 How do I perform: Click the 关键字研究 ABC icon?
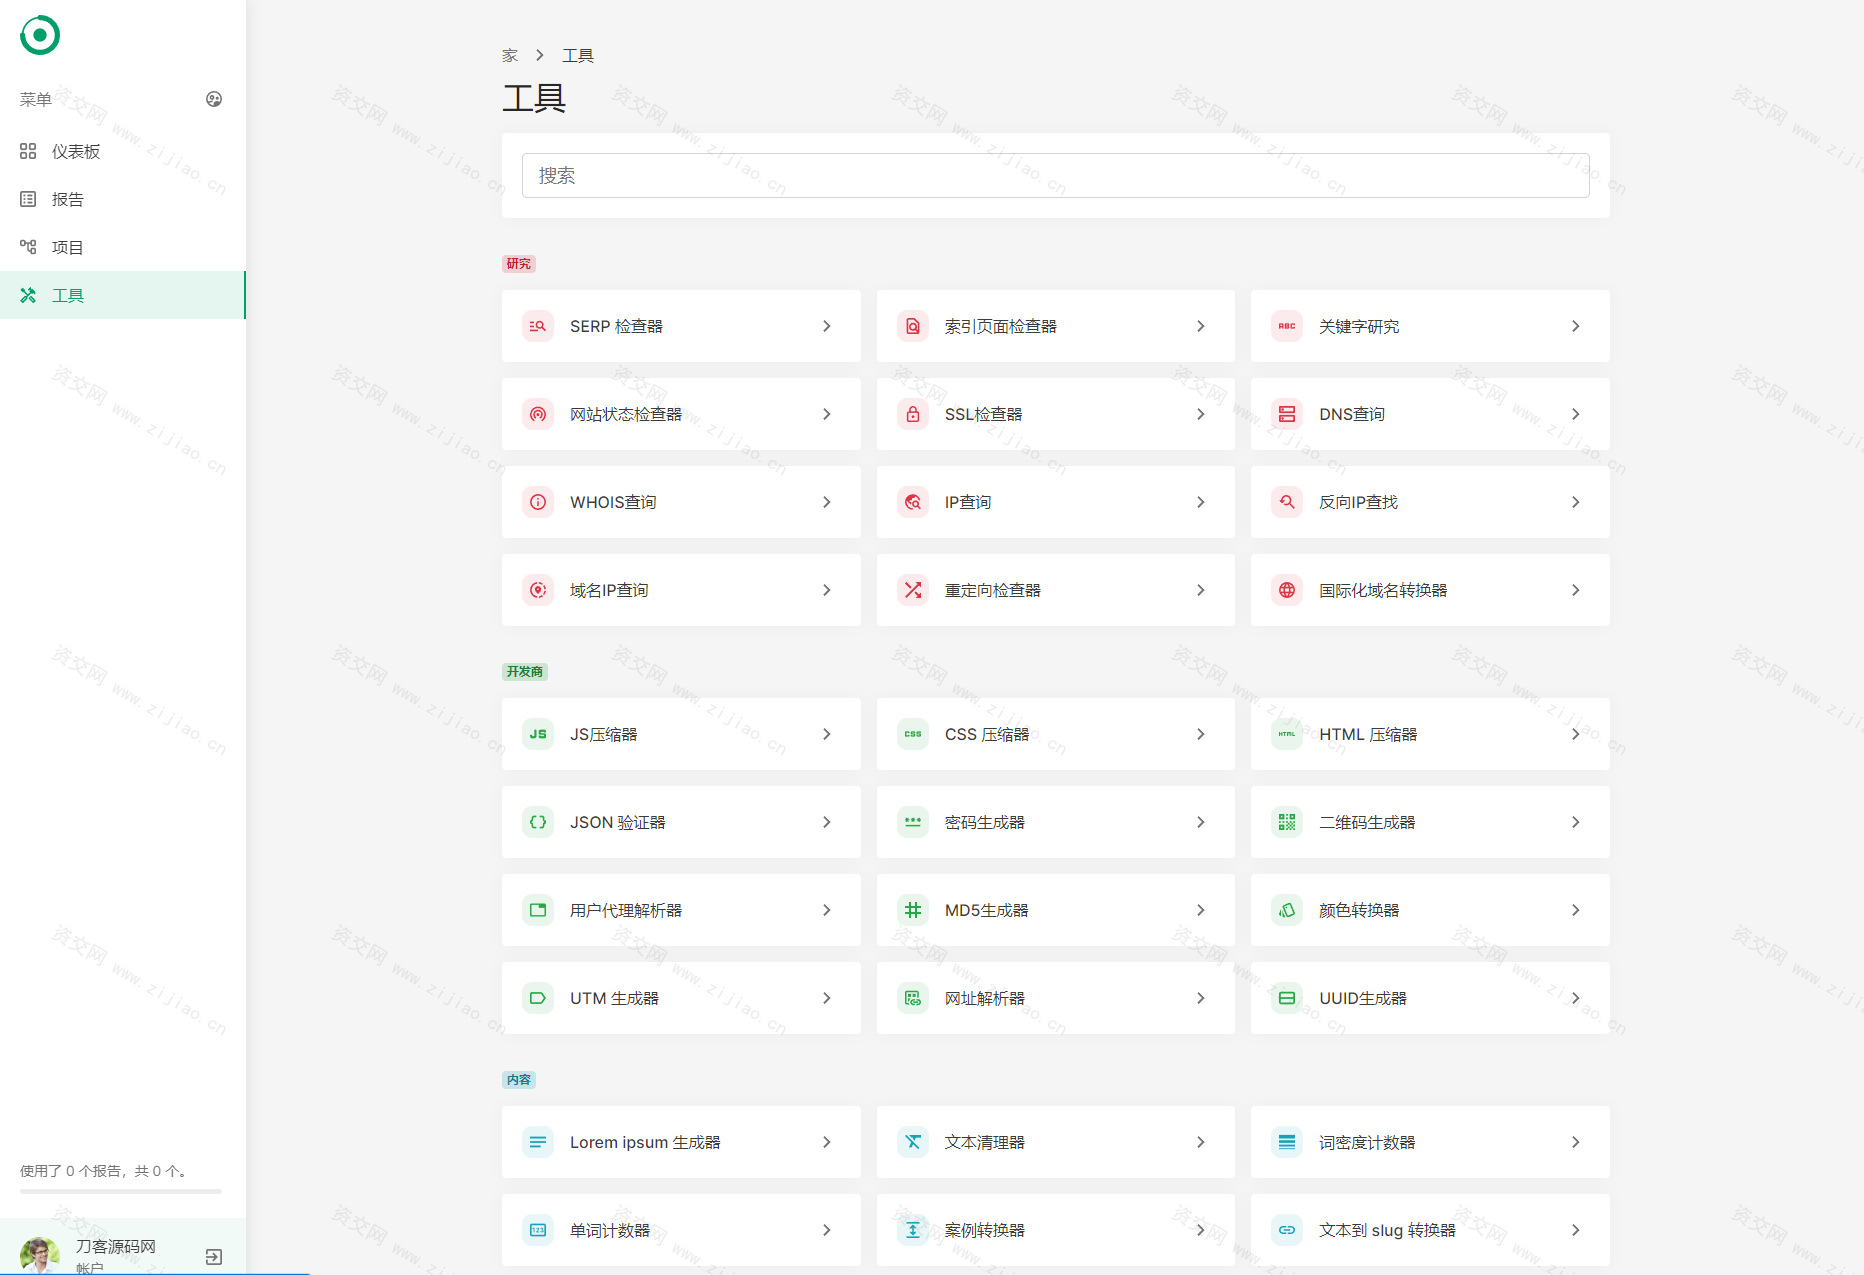pyautogui.click(x=1287, y=326)
